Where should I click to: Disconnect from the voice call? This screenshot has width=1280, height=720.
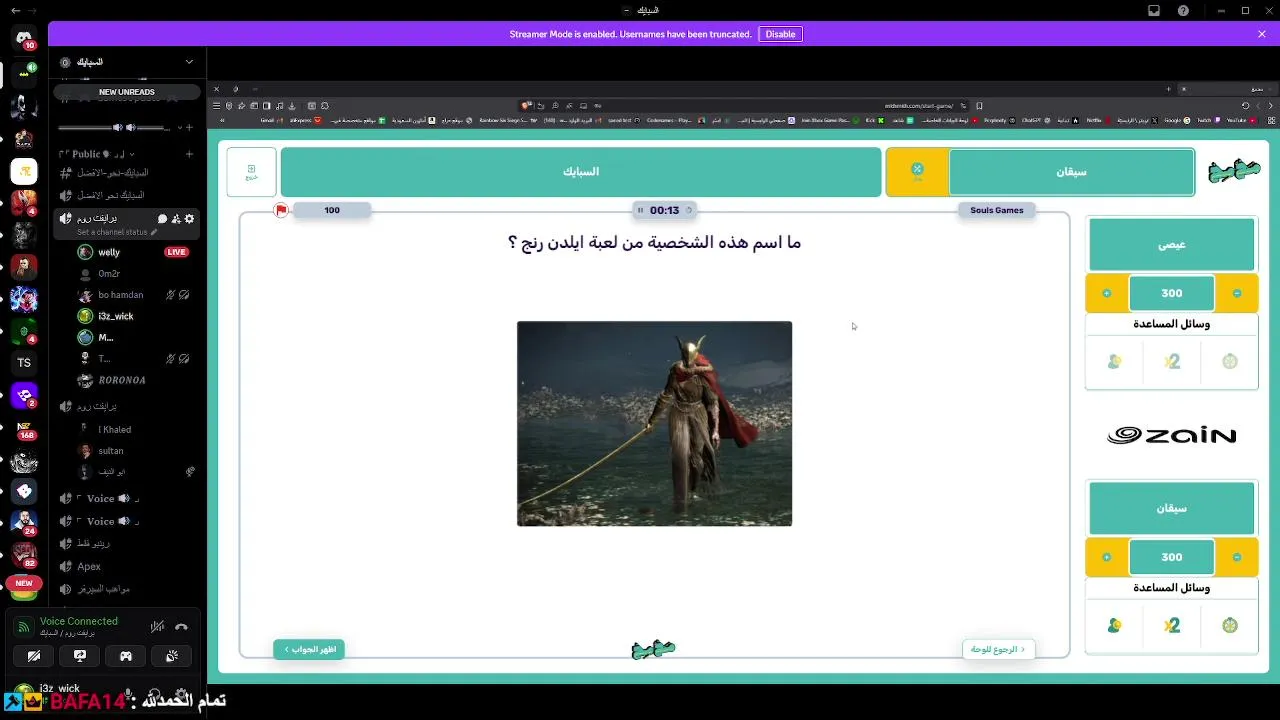tap(181, 627)
